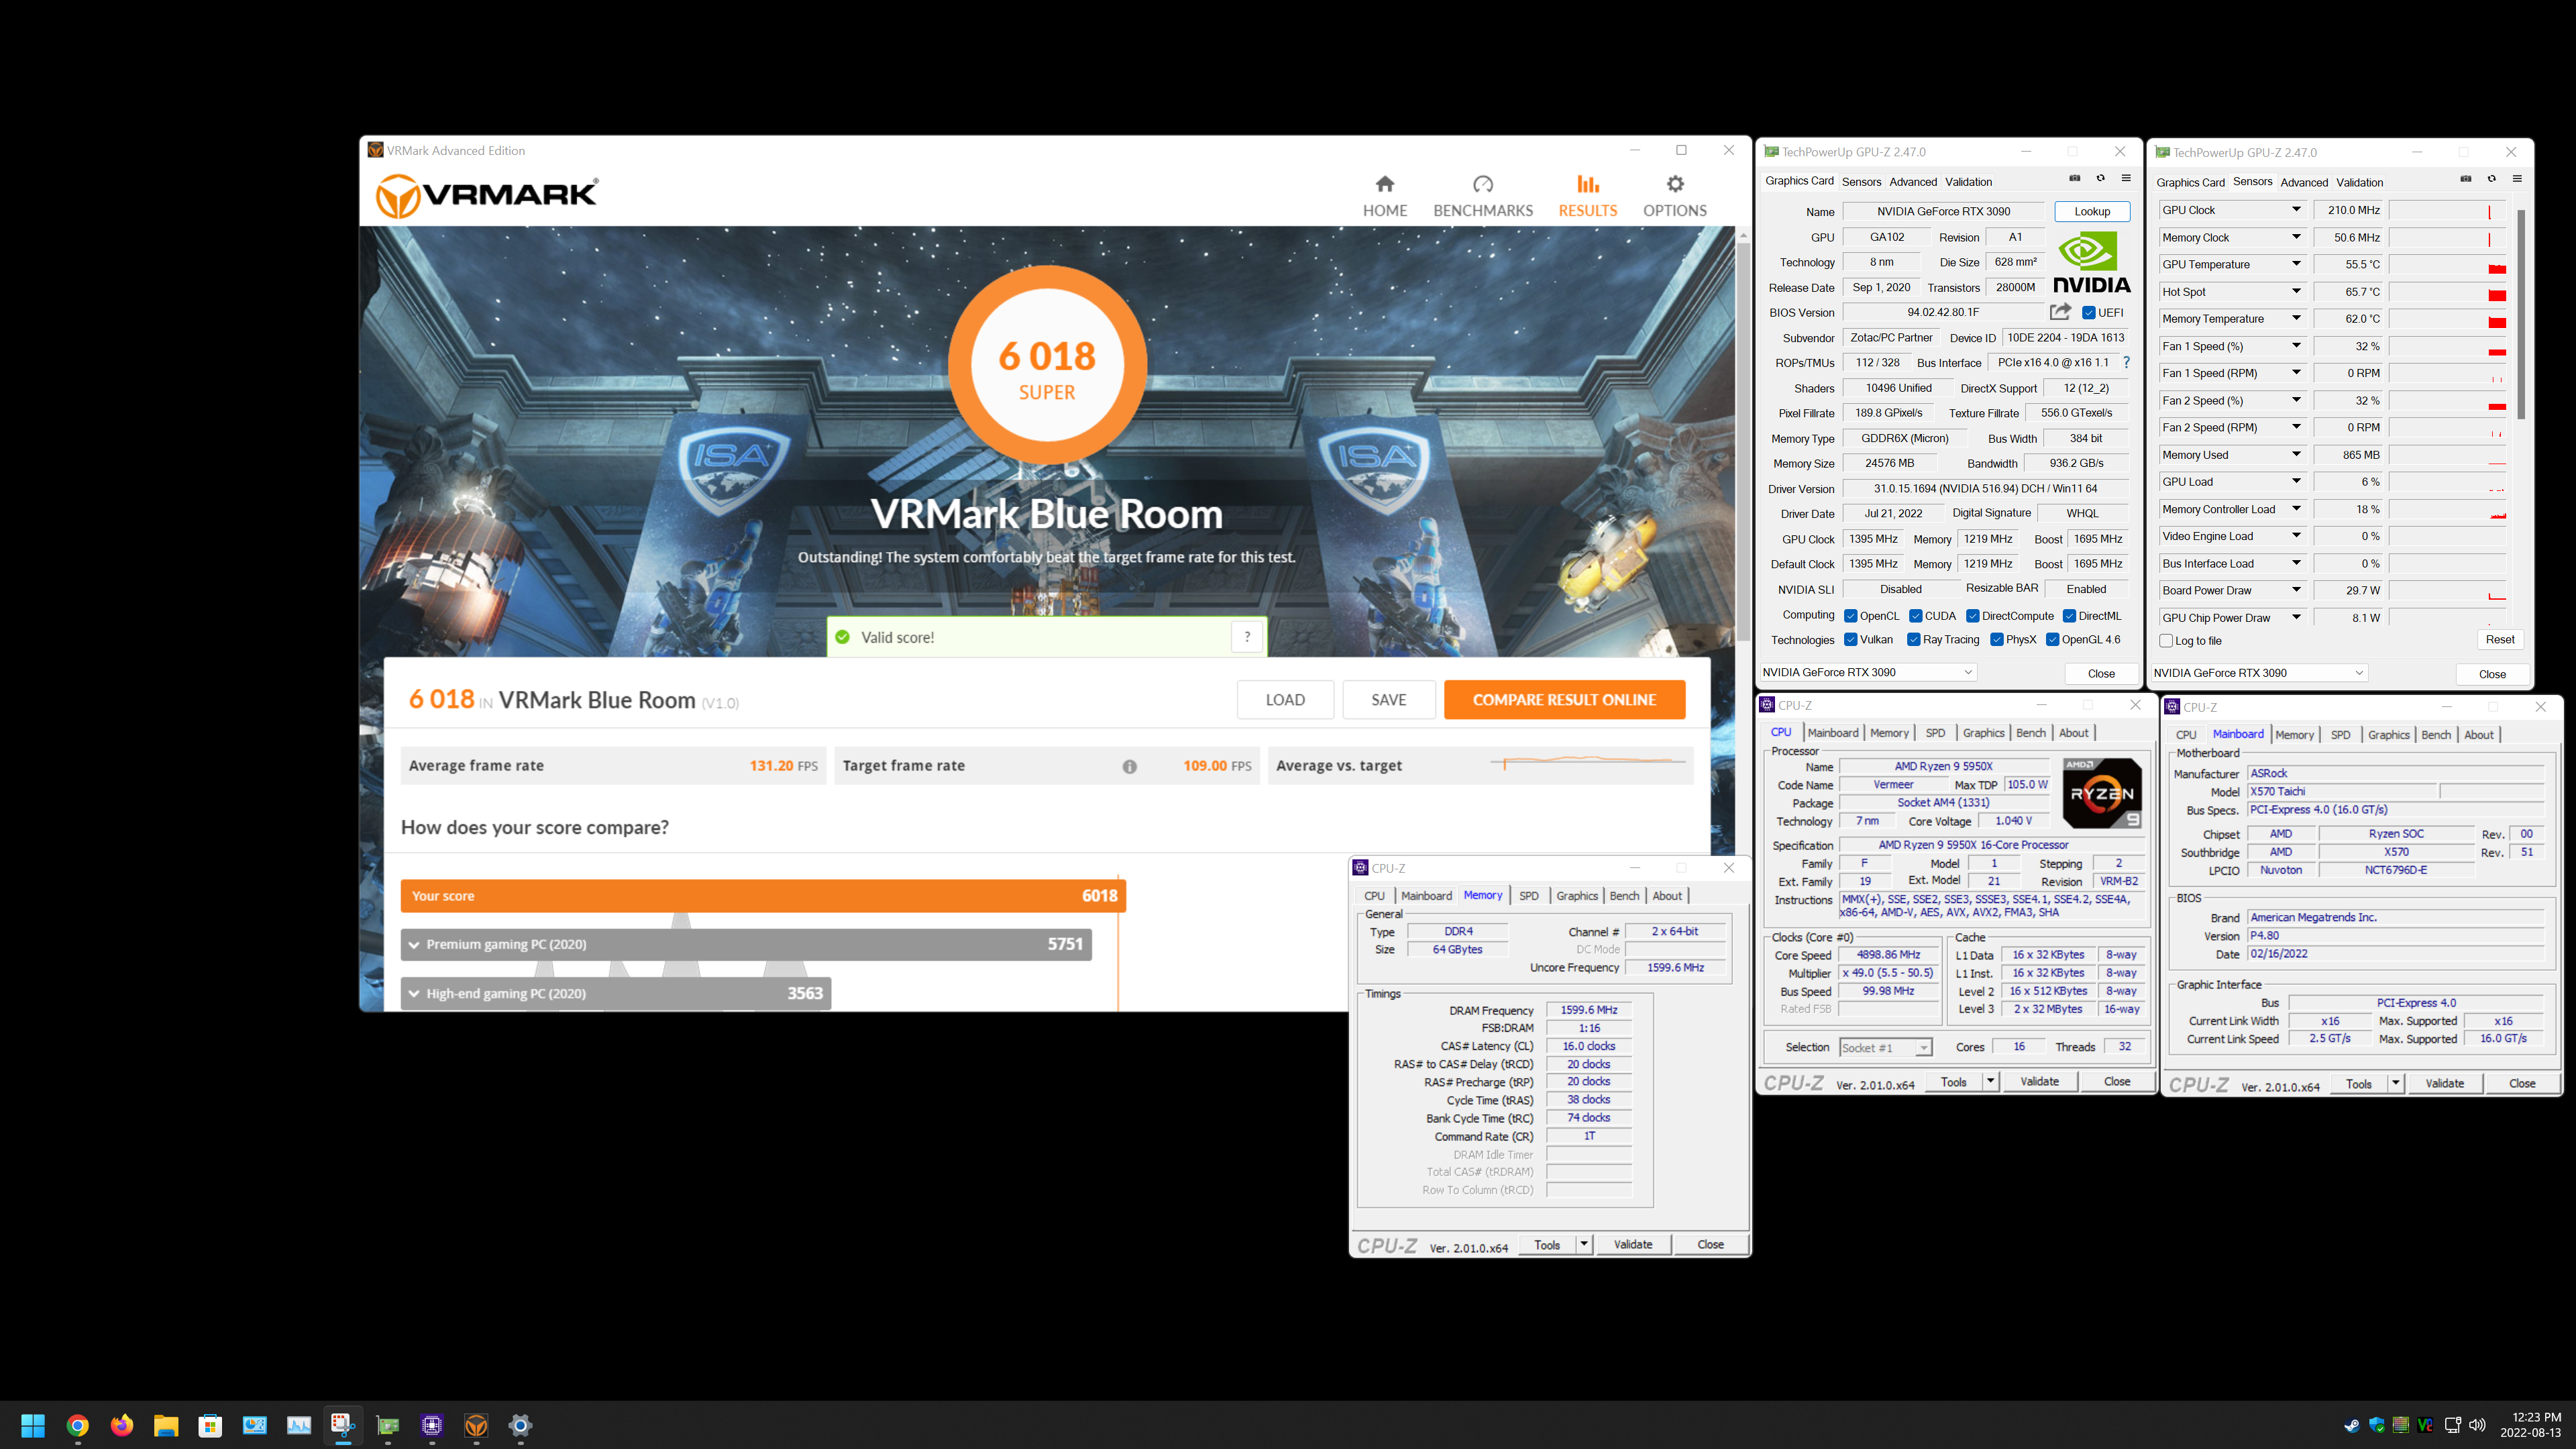Click the volume icon in the system tray

tap(2477, 1425)
